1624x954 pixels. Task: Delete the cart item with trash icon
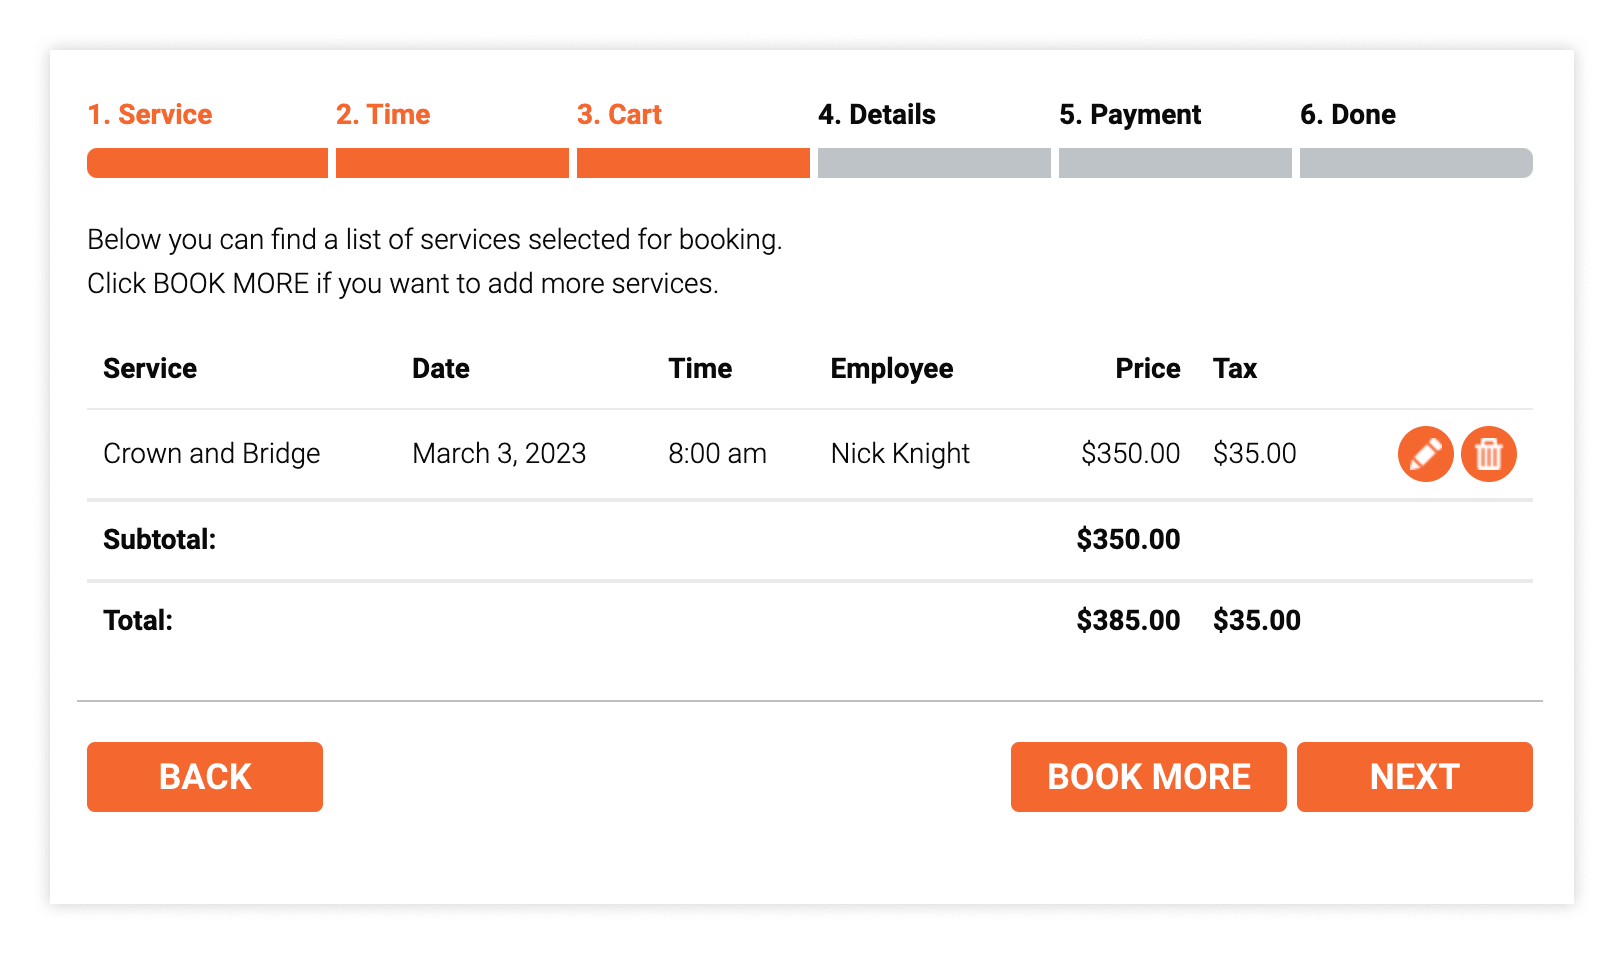(1488, 454)
